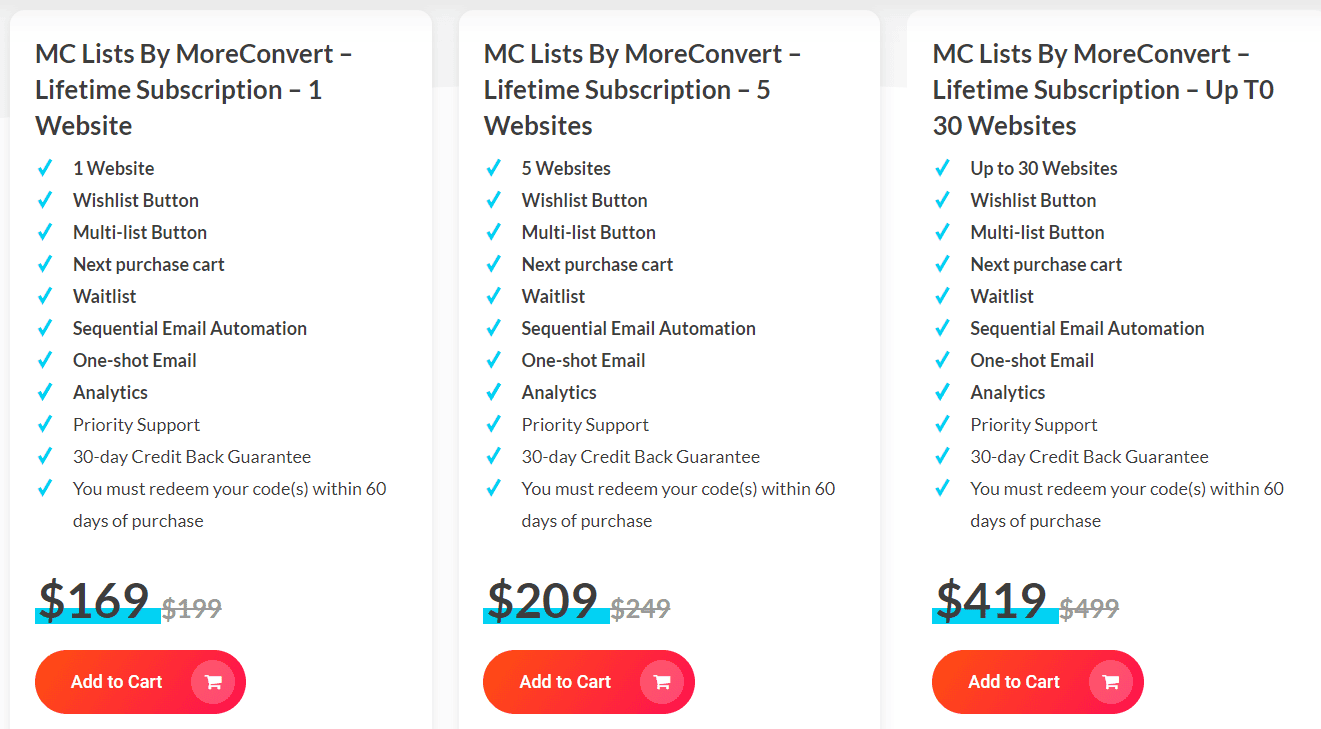This screenshot has height=729, width=1321.
Task: Click Add to Cart for the 1 Website plan
Action: [140, 681]
